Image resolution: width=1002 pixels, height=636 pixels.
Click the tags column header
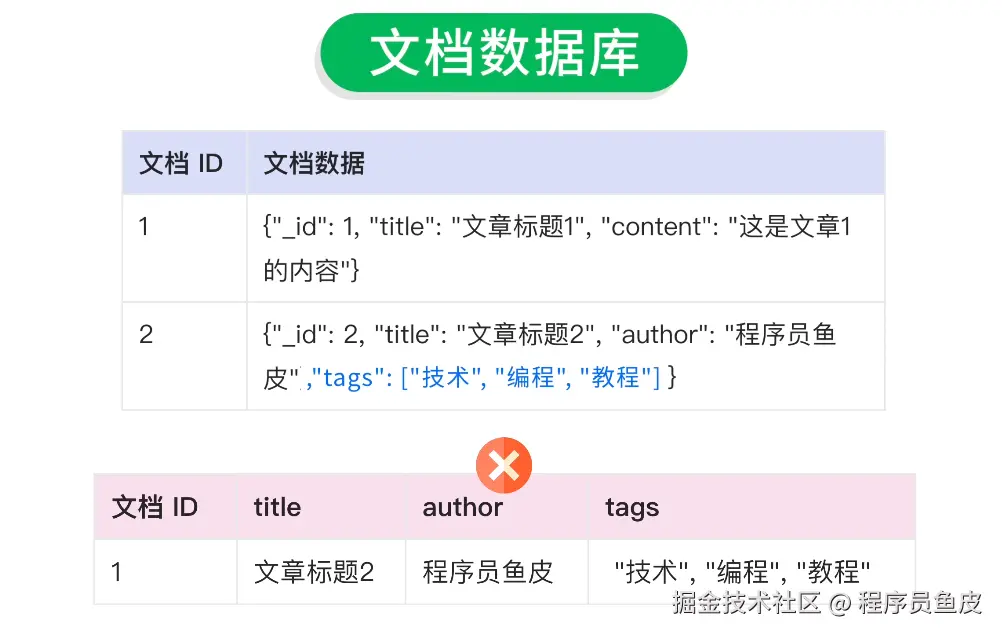(631, 507)
